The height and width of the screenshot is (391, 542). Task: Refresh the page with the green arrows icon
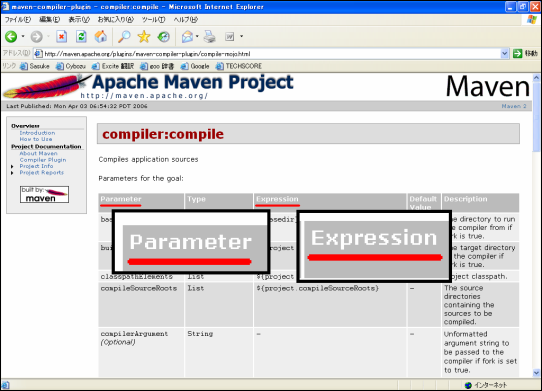pyautogui.click(x=81, y=36)
